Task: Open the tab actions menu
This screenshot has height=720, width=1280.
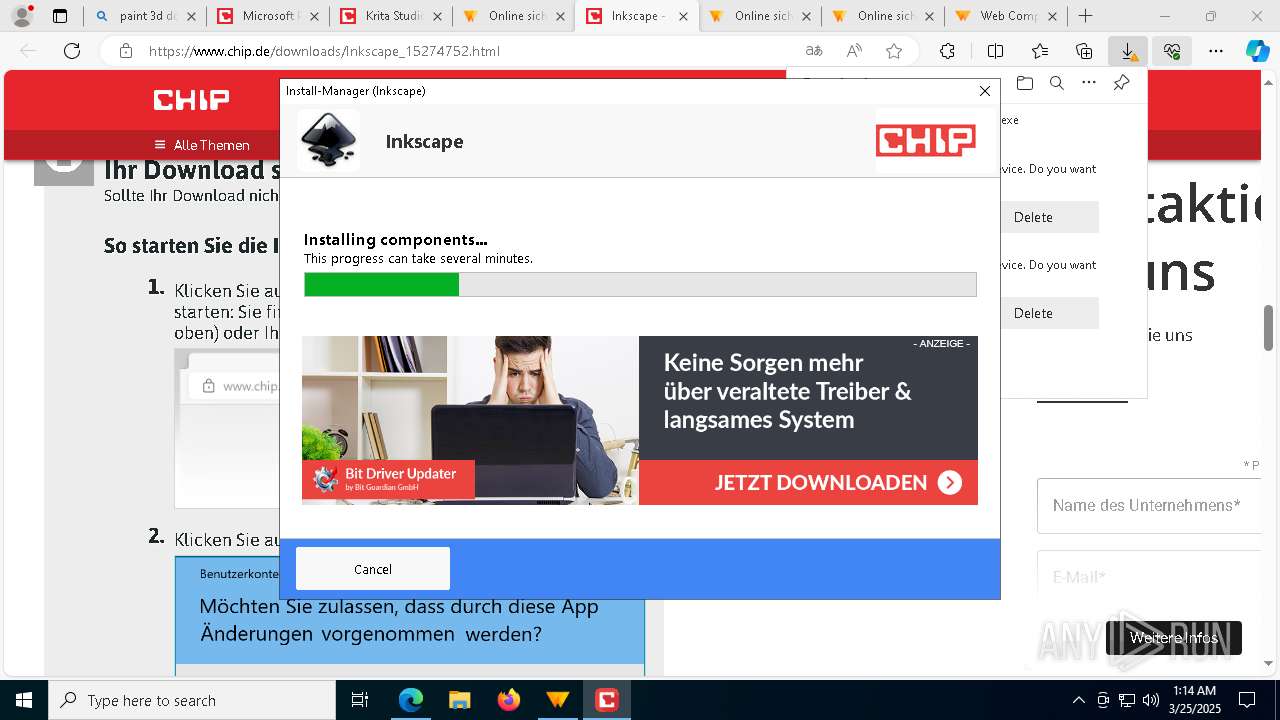Action: pos(60,16)
